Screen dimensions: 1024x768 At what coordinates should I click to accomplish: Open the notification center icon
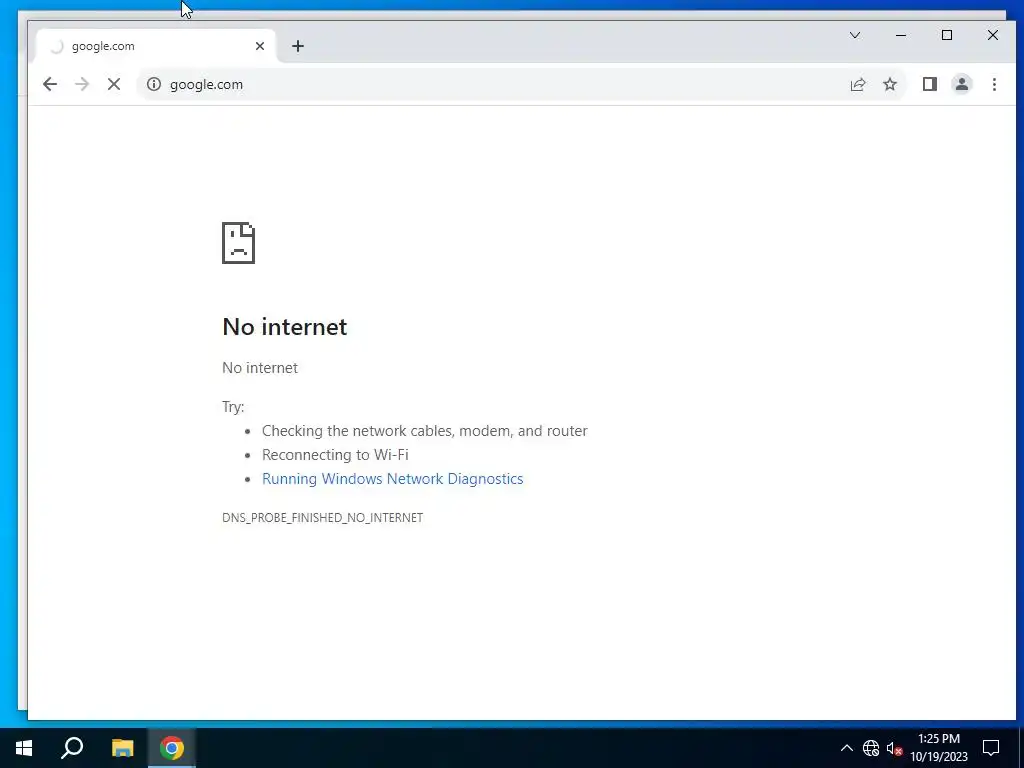(991, 748)
